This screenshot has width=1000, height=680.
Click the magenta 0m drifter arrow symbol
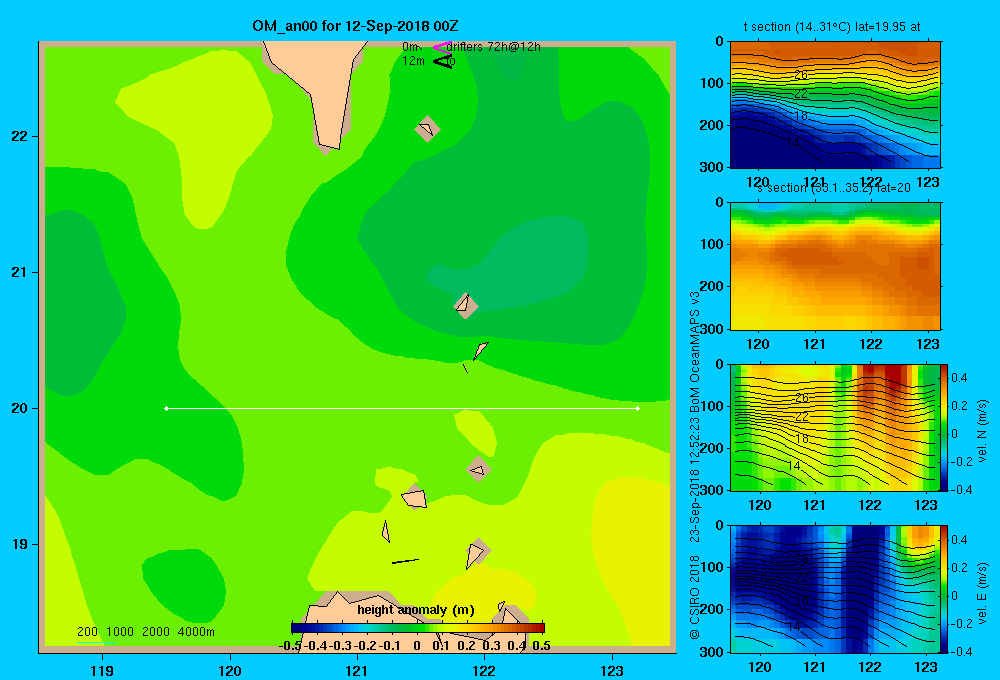[x=441, y=47]
